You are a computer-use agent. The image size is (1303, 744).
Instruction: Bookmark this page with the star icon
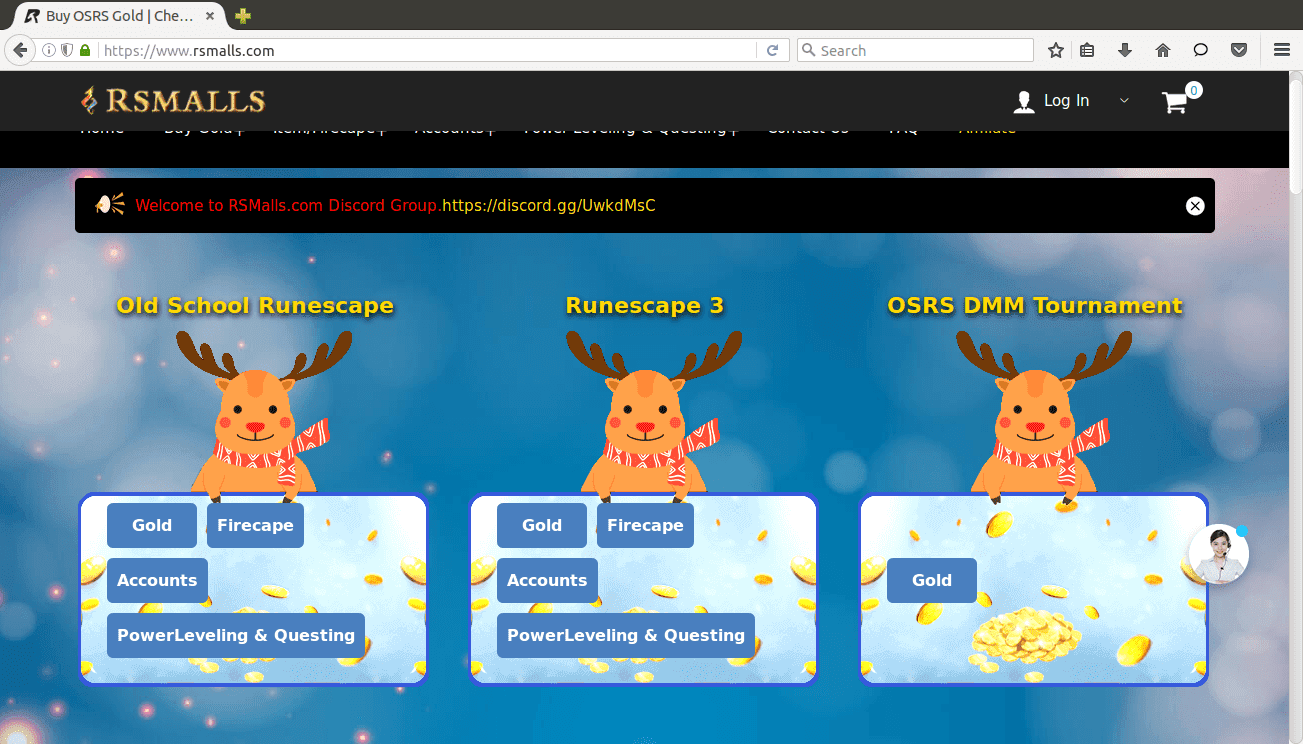pyautogui.click(x=1055, y=50)
